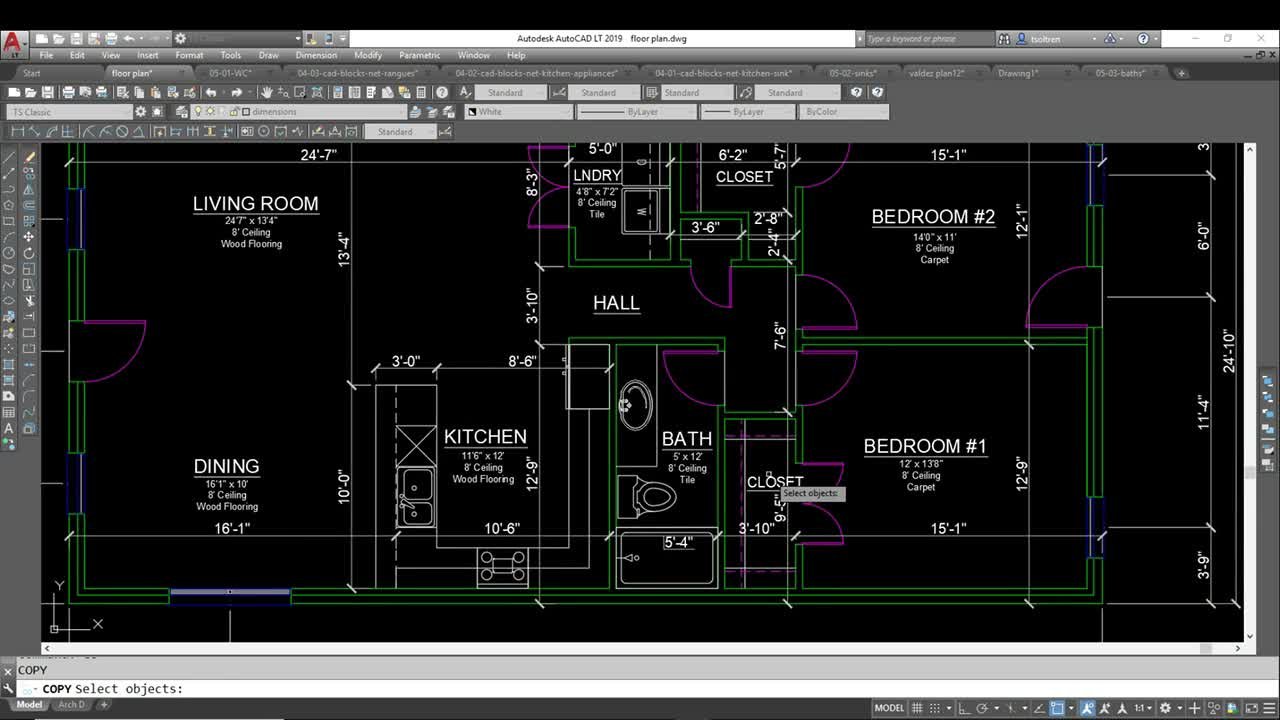Click the Plot printer icon
This screenshot has width=1280, height=720.
coord(68,92)
